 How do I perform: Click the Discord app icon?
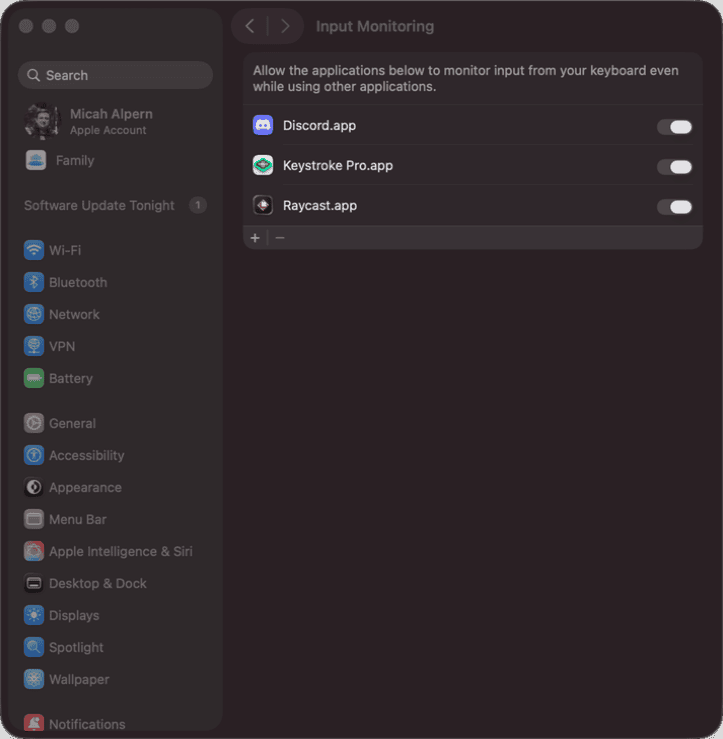click(x=263, y=125)
